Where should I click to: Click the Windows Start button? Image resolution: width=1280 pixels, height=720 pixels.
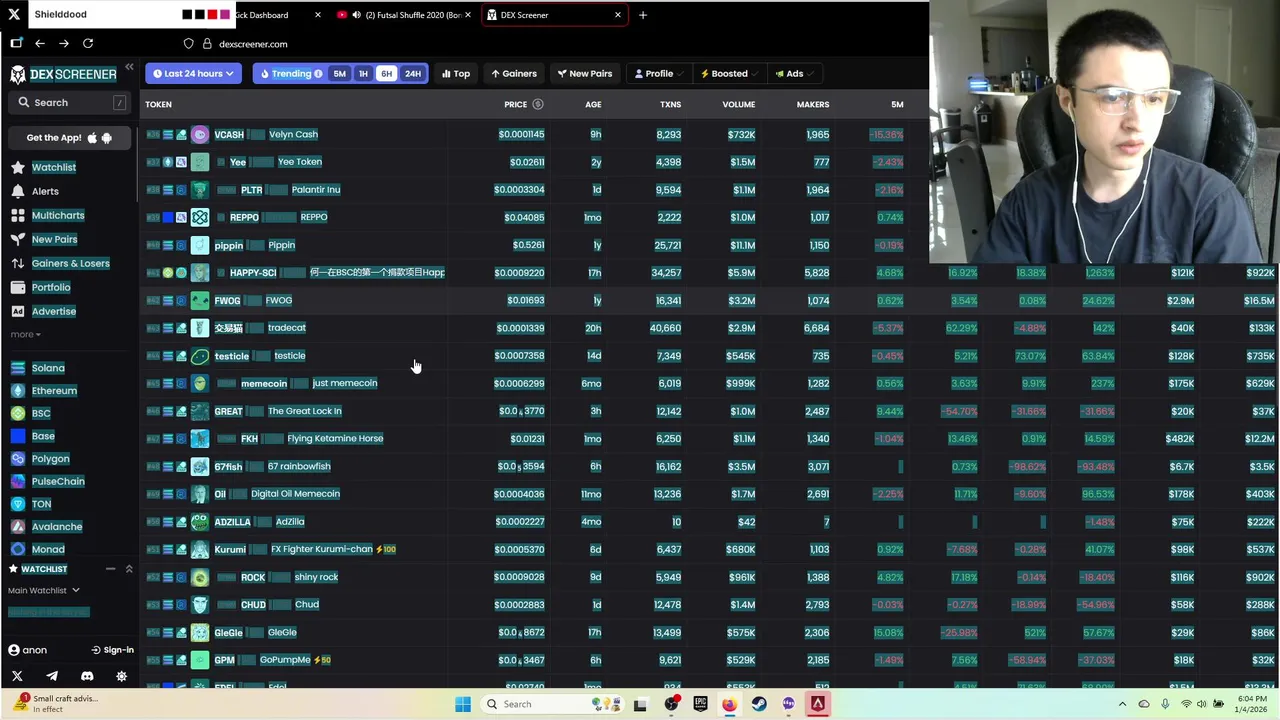coord(462,704)
